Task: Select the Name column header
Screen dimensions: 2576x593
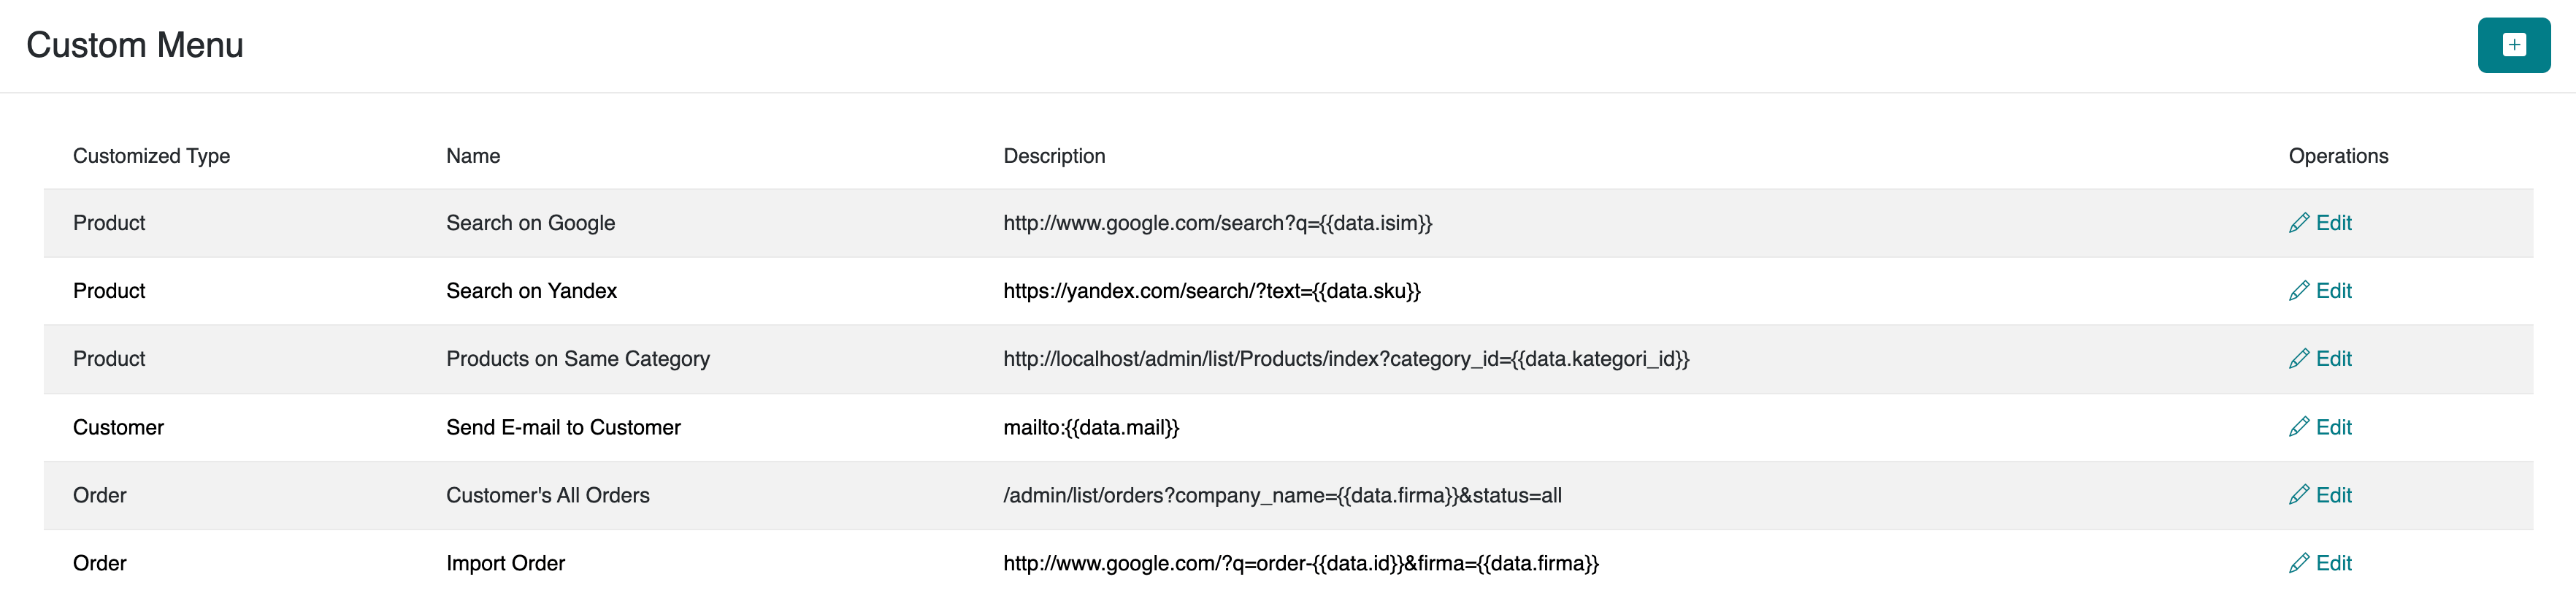Action: (473, 156)
